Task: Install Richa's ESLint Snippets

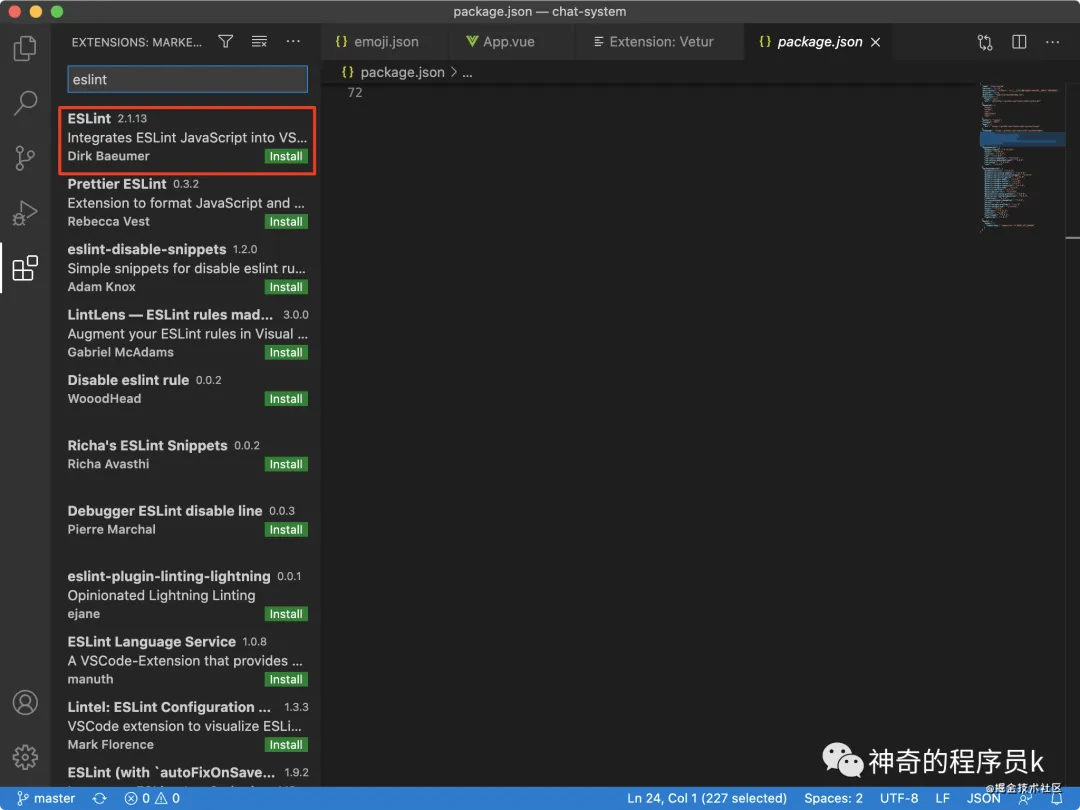Action: pos(286,464)
